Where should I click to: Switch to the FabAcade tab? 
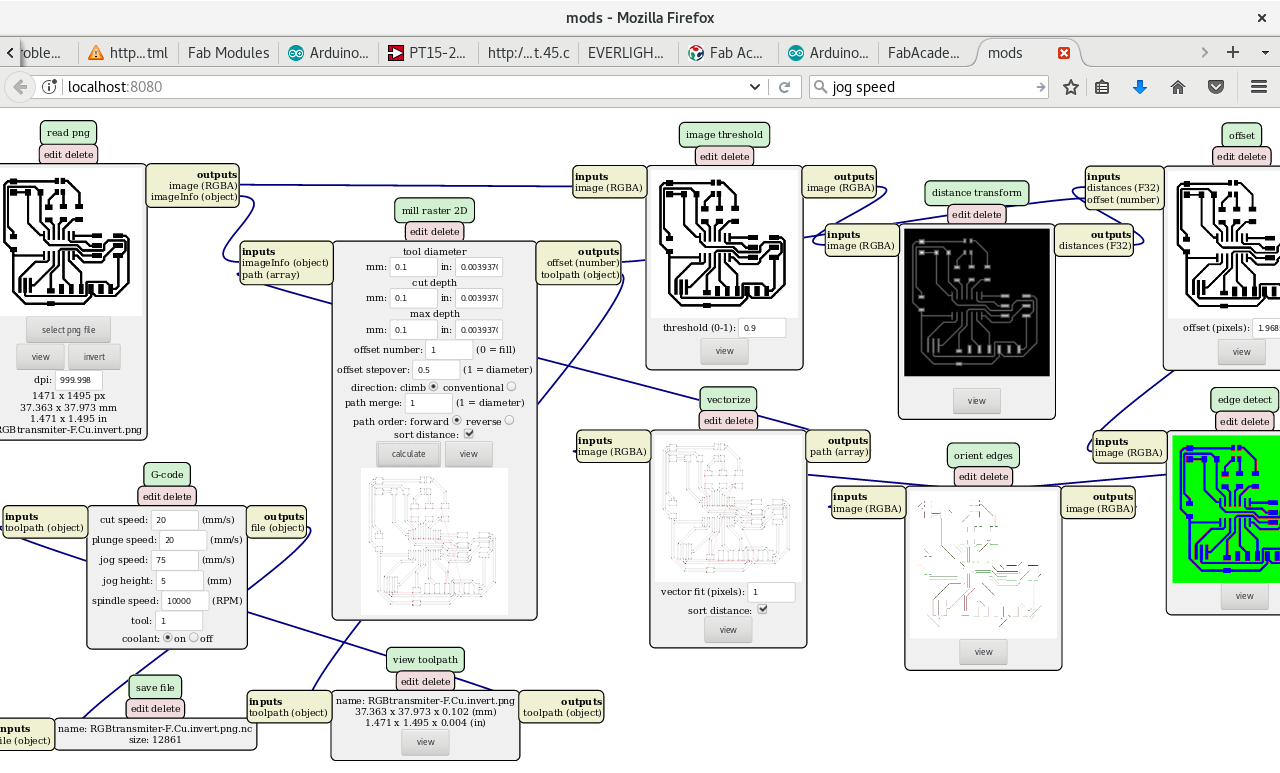coord(925,53)
